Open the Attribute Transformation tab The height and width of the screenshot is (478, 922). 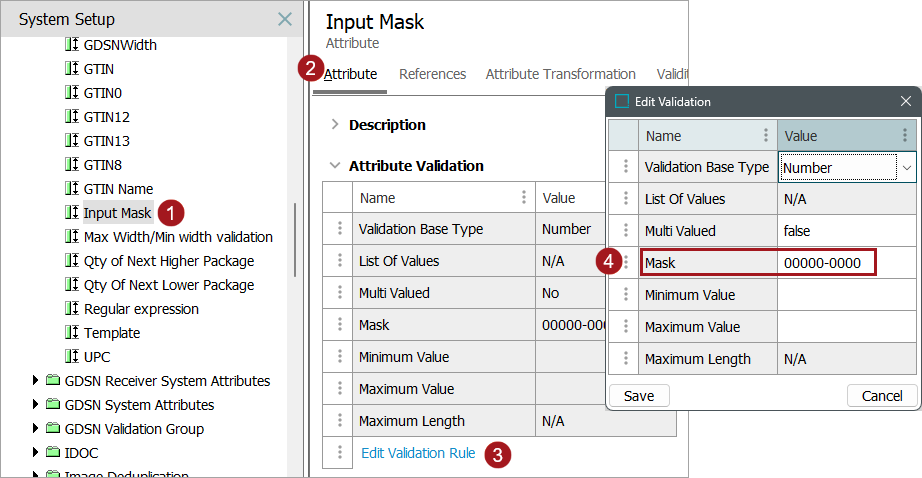click(x=560, y=74)
